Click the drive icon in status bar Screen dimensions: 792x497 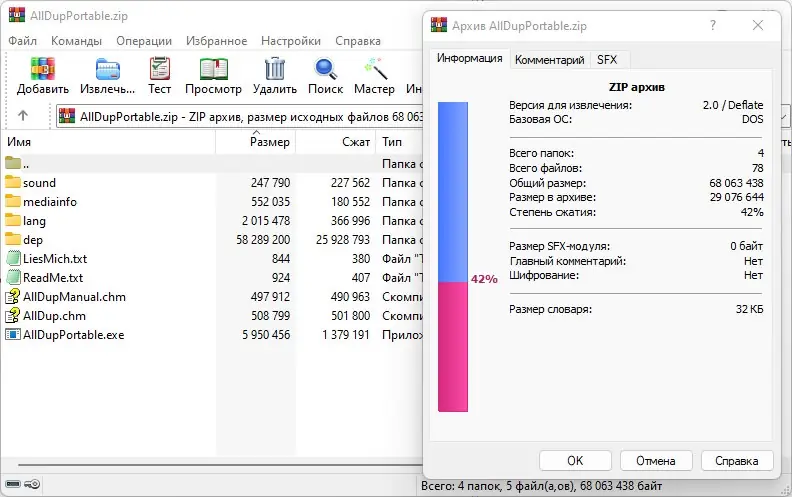tap(13, 484)
